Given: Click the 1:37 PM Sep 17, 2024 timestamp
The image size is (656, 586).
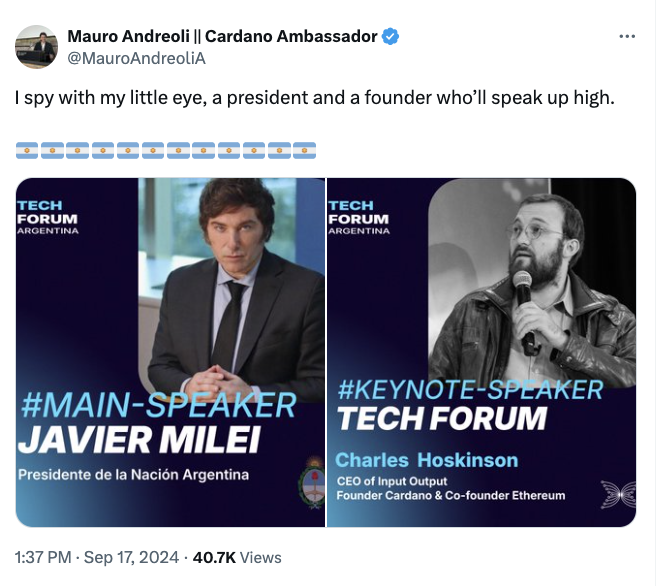Looking at the screenshot, I should 97,558.
